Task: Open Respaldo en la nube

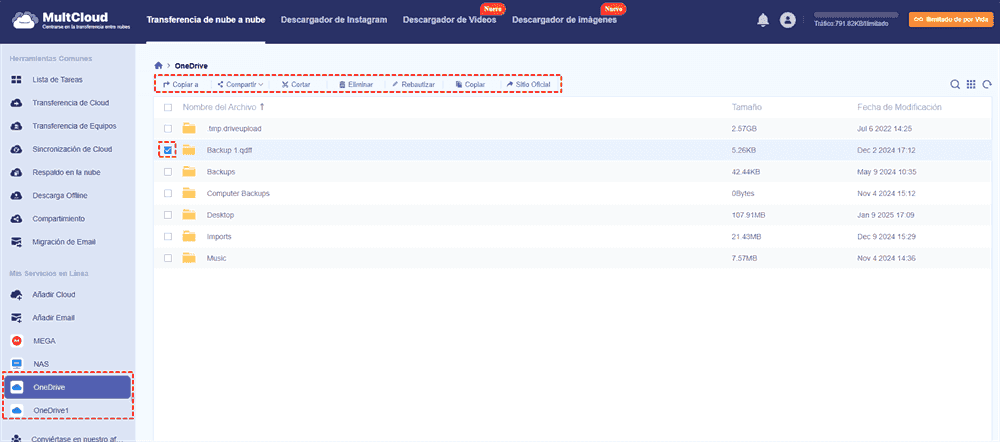Action: [x=68, y=172]
